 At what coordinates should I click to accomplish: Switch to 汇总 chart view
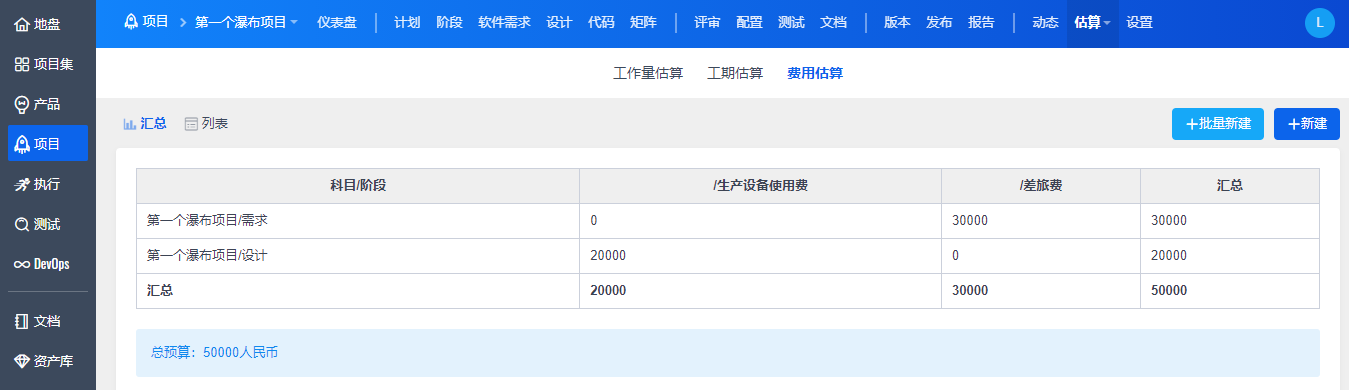(x=144, y=124)
